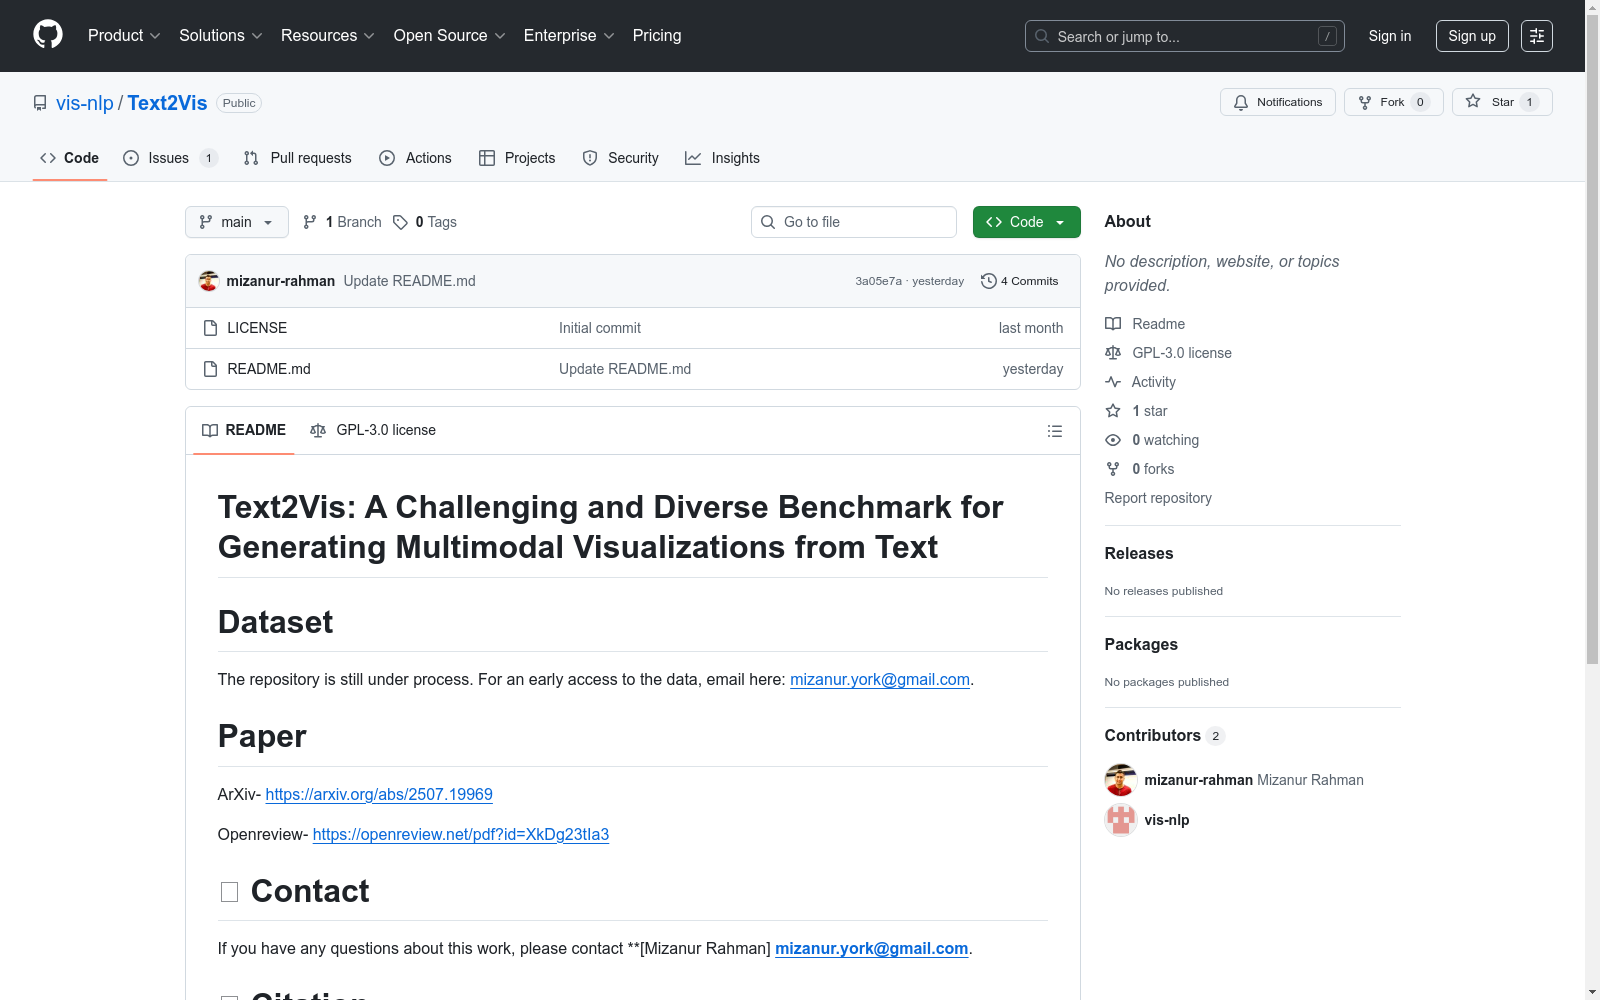Screen dimensions: 1600x1000
Task: Switch to the Insights tab
Action: tap(723, 158)
